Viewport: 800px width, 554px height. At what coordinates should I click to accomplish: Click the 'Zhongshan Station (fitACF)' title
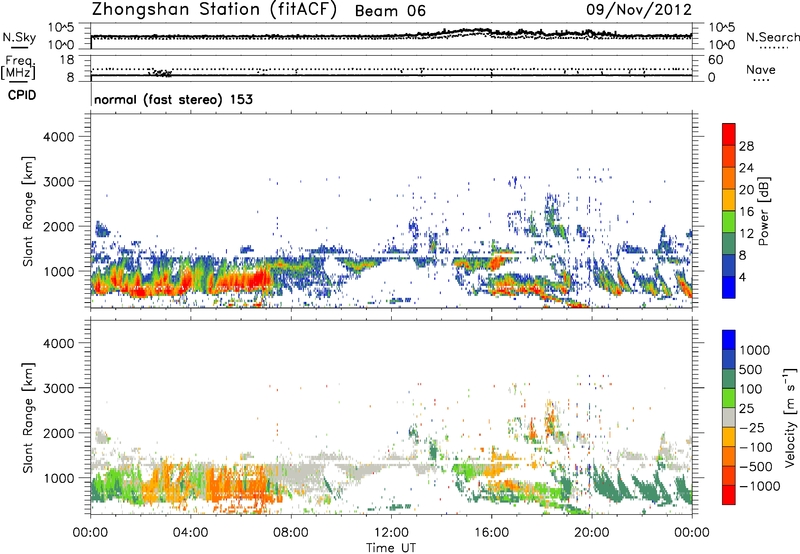[x=214, y=10]
